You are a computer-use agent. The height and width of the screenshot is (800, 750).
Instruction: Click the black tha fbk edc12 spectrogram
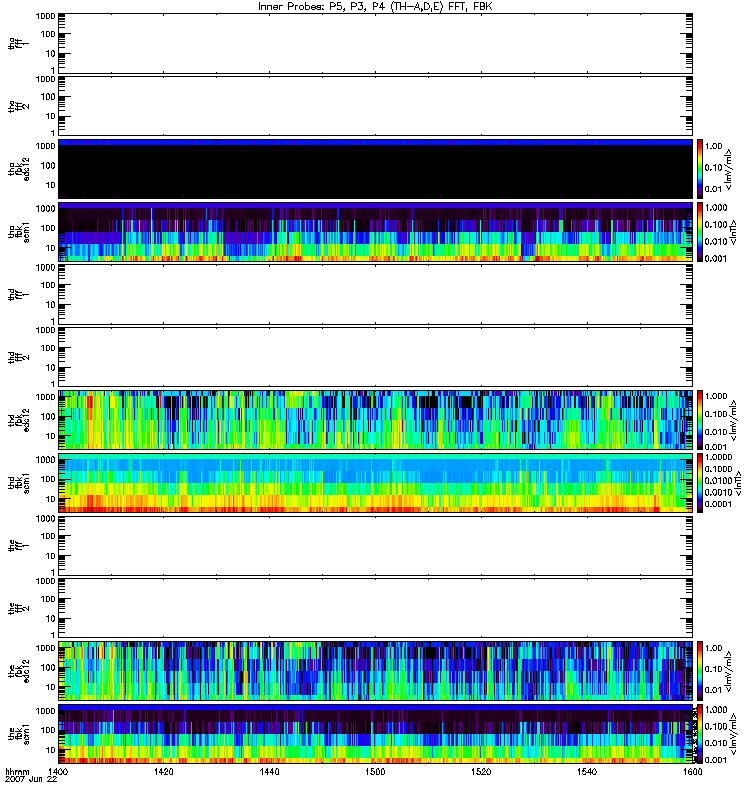tap(376, 169)
